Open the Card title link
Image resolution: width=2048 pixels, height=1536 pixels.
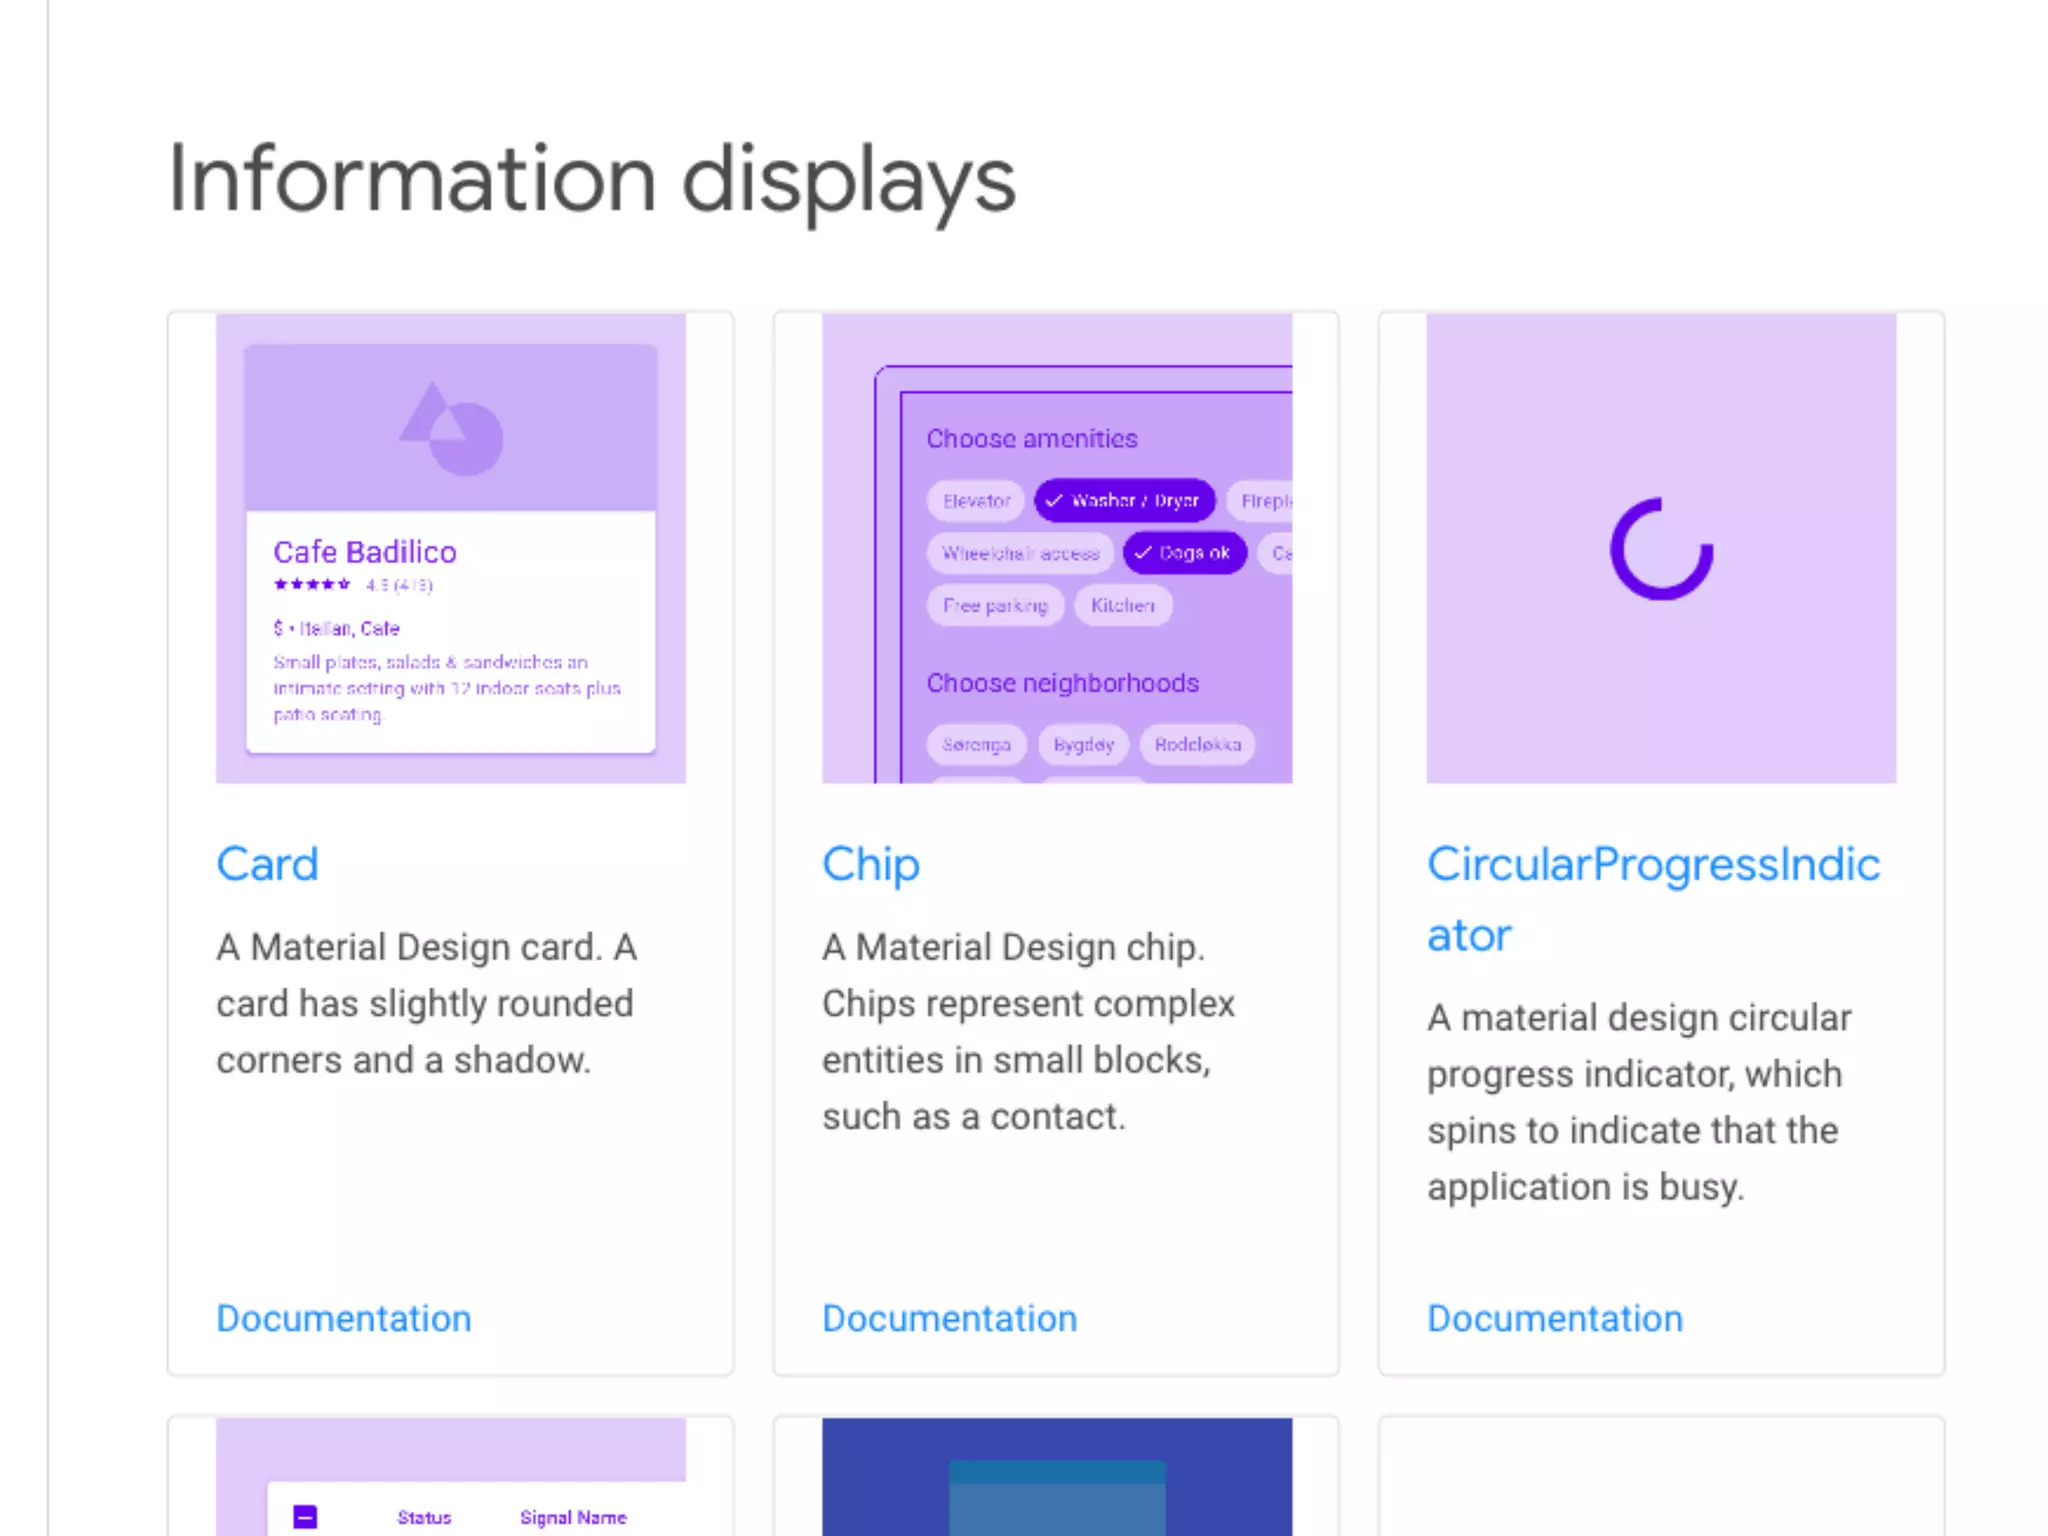click(x=267, y=864)
